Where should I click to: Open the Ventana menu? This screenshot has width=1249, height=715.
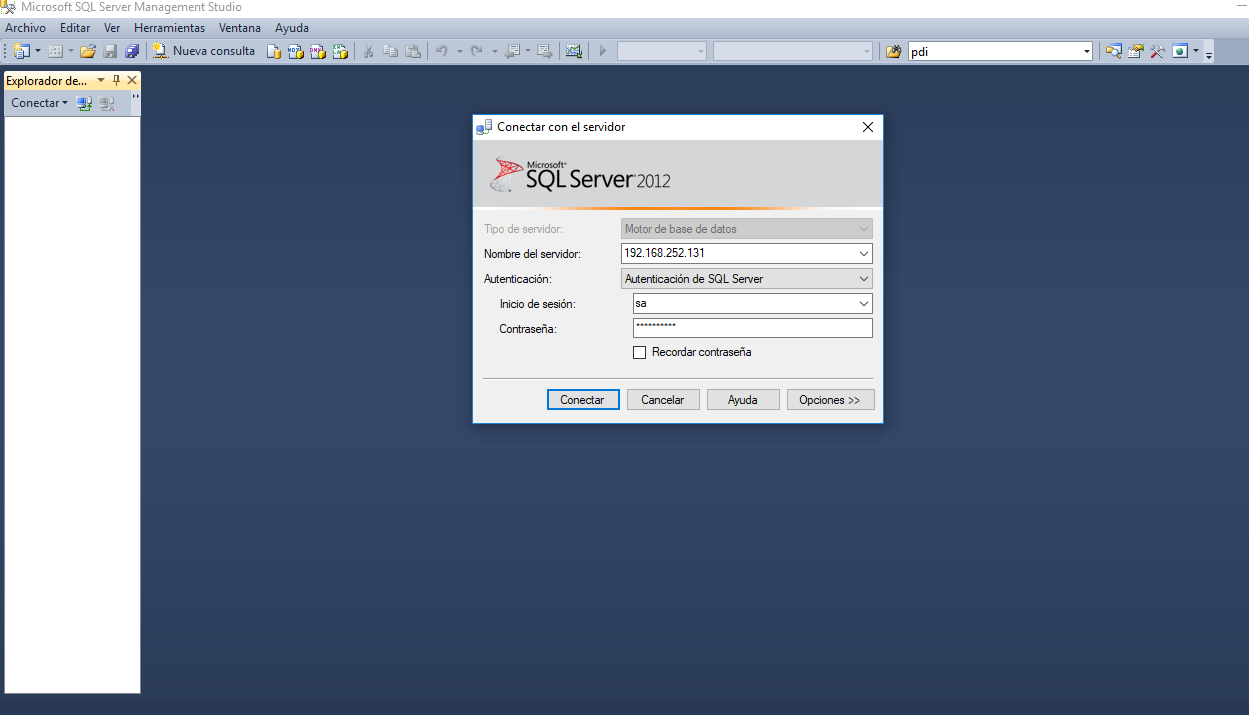coord(239,27)
